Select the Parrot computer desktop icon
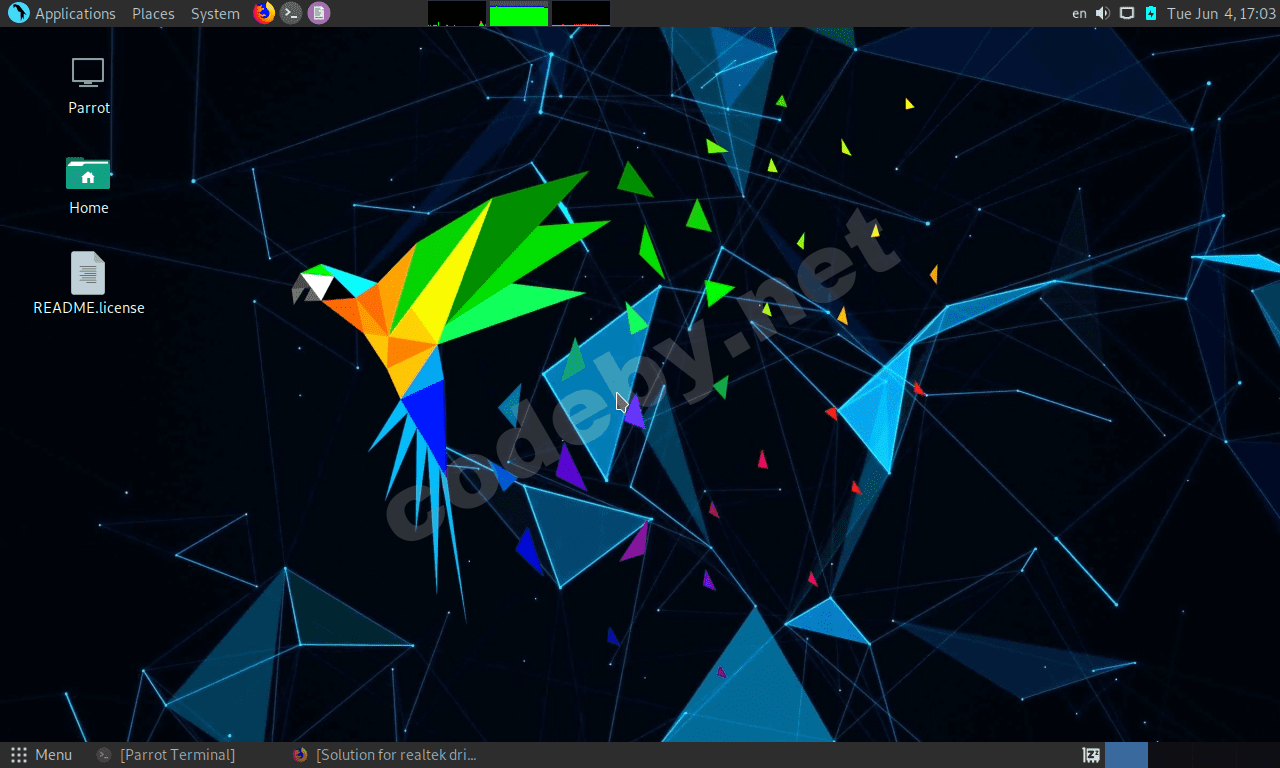 (x=88, y=85)
